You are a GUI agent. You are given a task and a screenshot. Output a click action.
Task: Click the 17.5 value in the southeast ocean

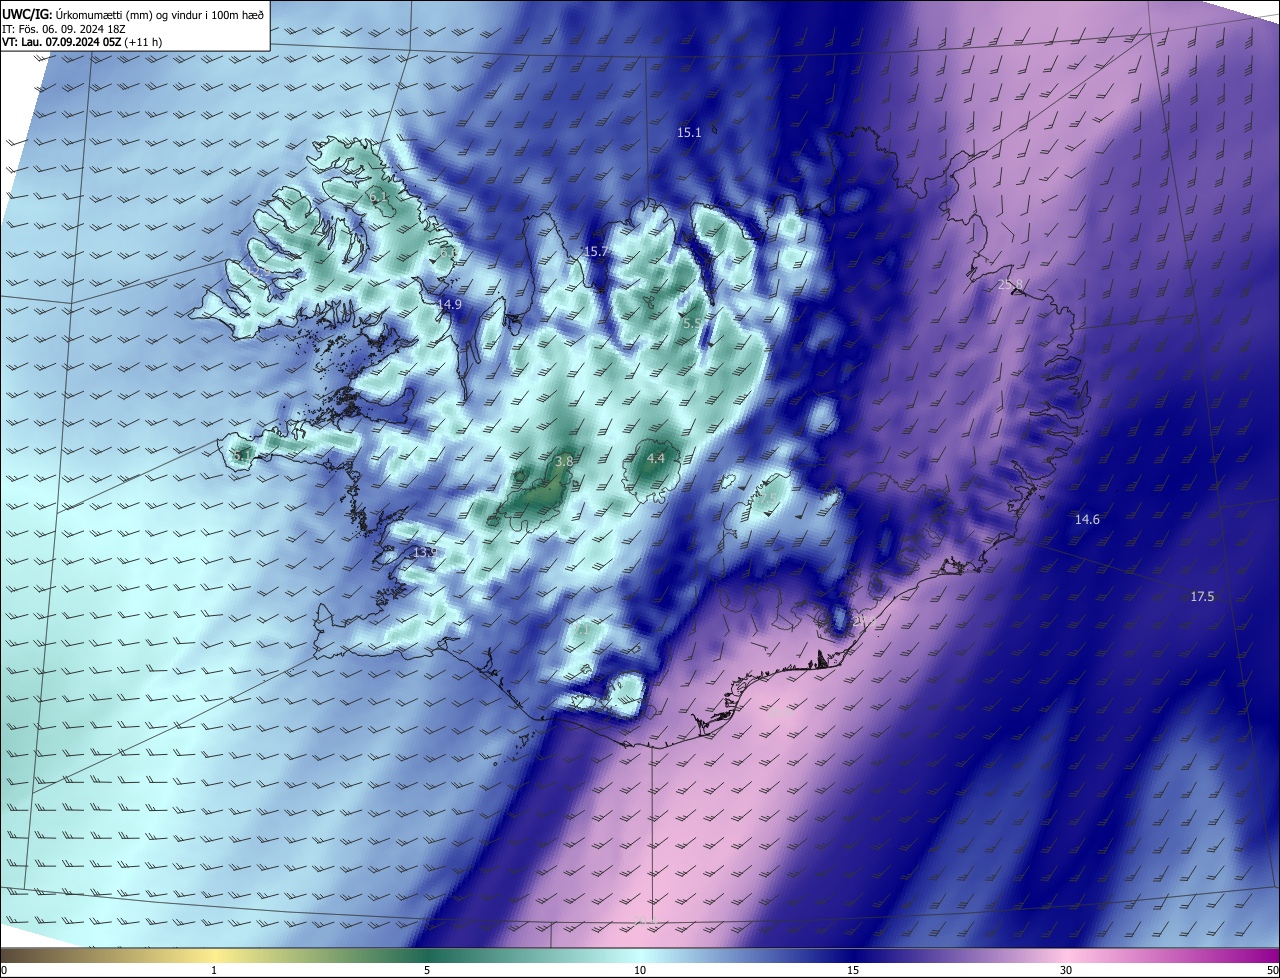[1202, 596]
